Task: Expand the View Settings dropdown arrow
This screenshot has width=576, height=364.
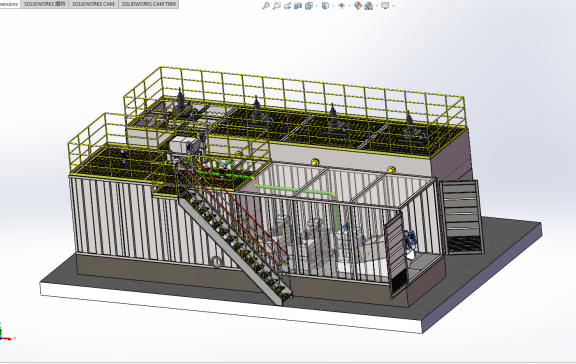Action: pos(393,6)
